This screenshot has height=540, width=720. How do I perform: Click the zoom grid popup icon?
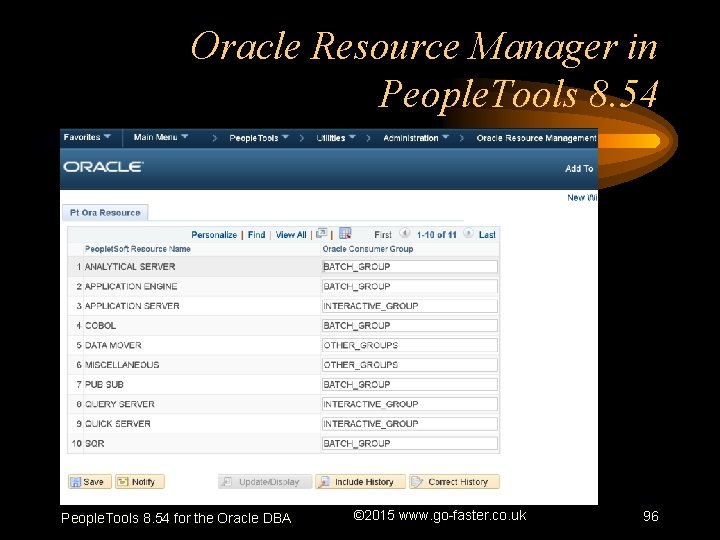point(321,233)
